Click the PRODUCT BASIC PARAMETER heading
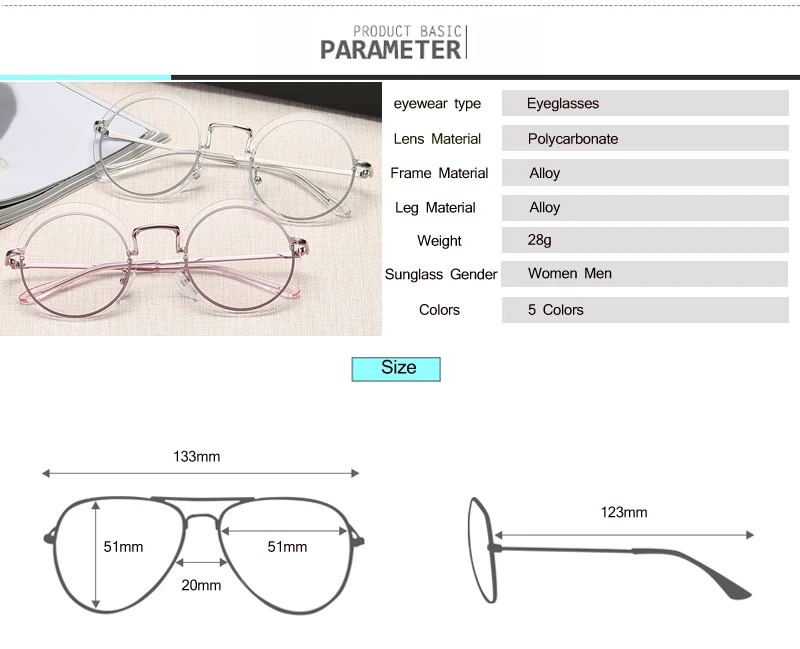 click(x=392, y=42)
